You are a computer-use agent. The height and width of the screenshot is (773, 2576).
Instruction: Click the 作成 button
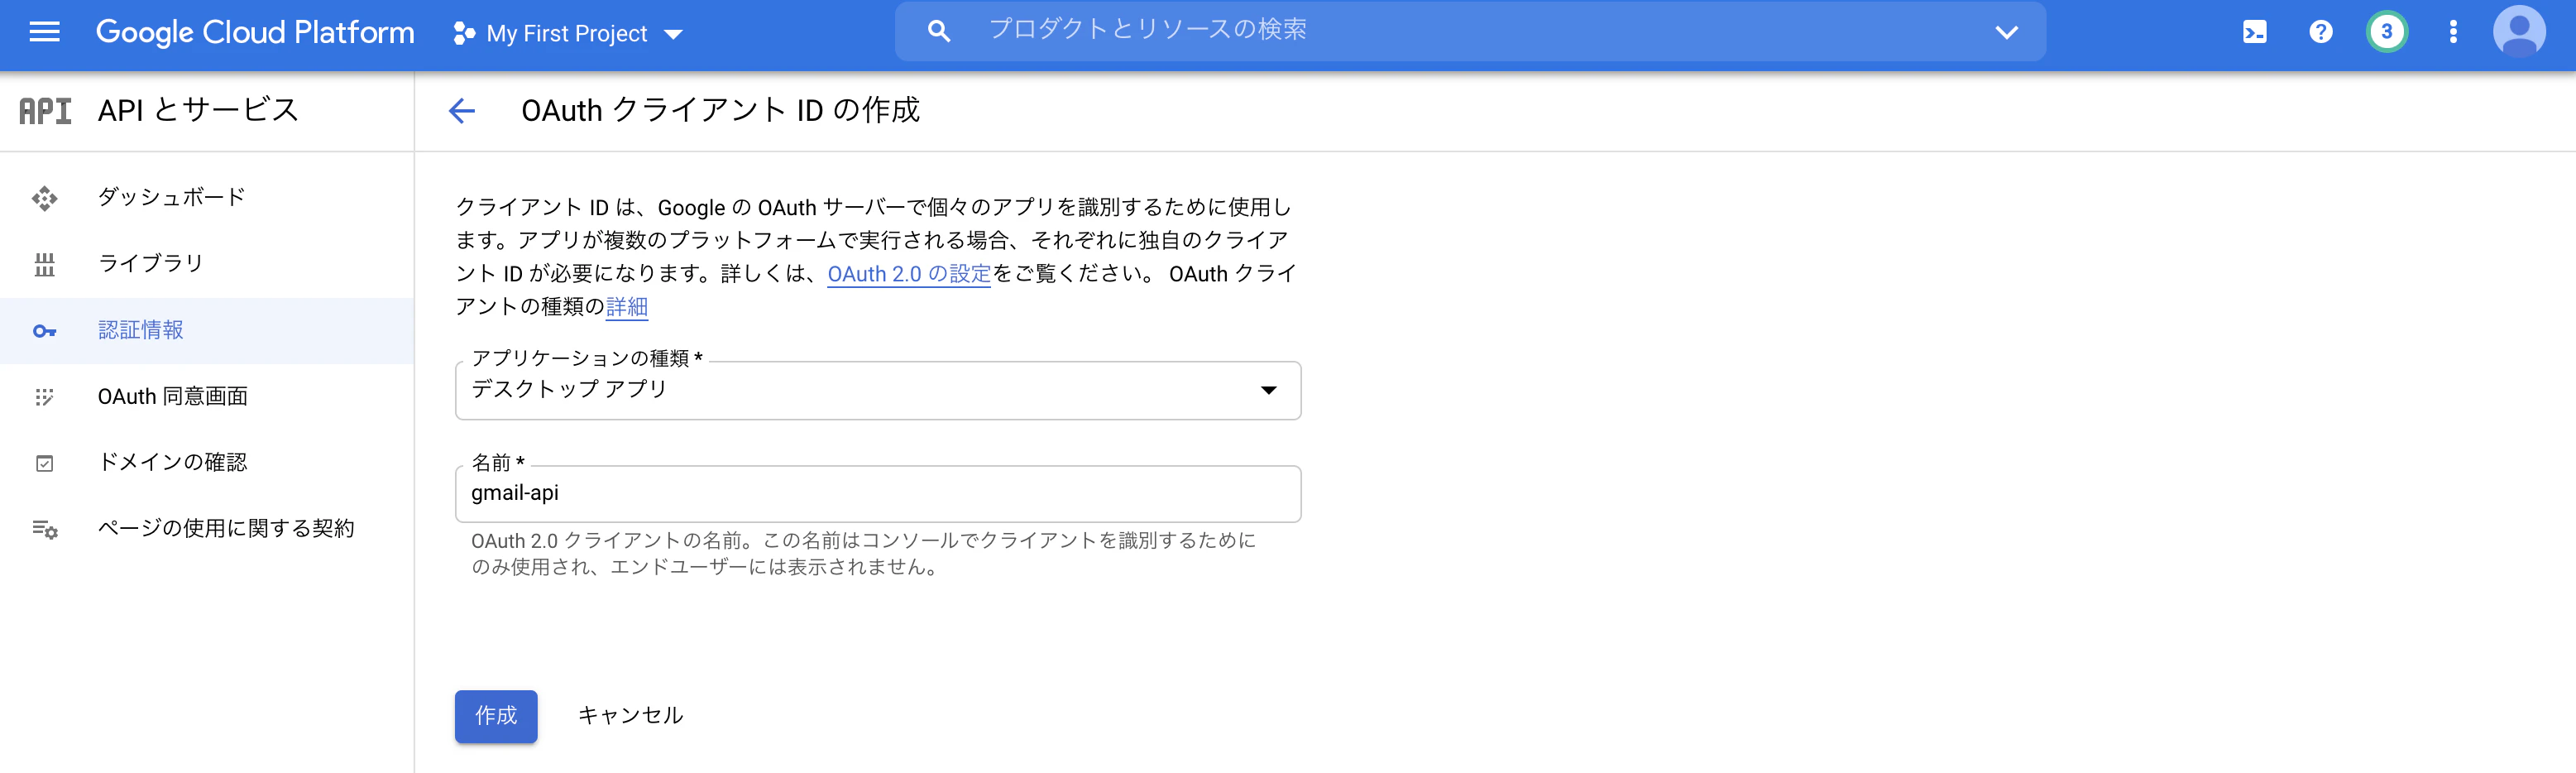495,716
